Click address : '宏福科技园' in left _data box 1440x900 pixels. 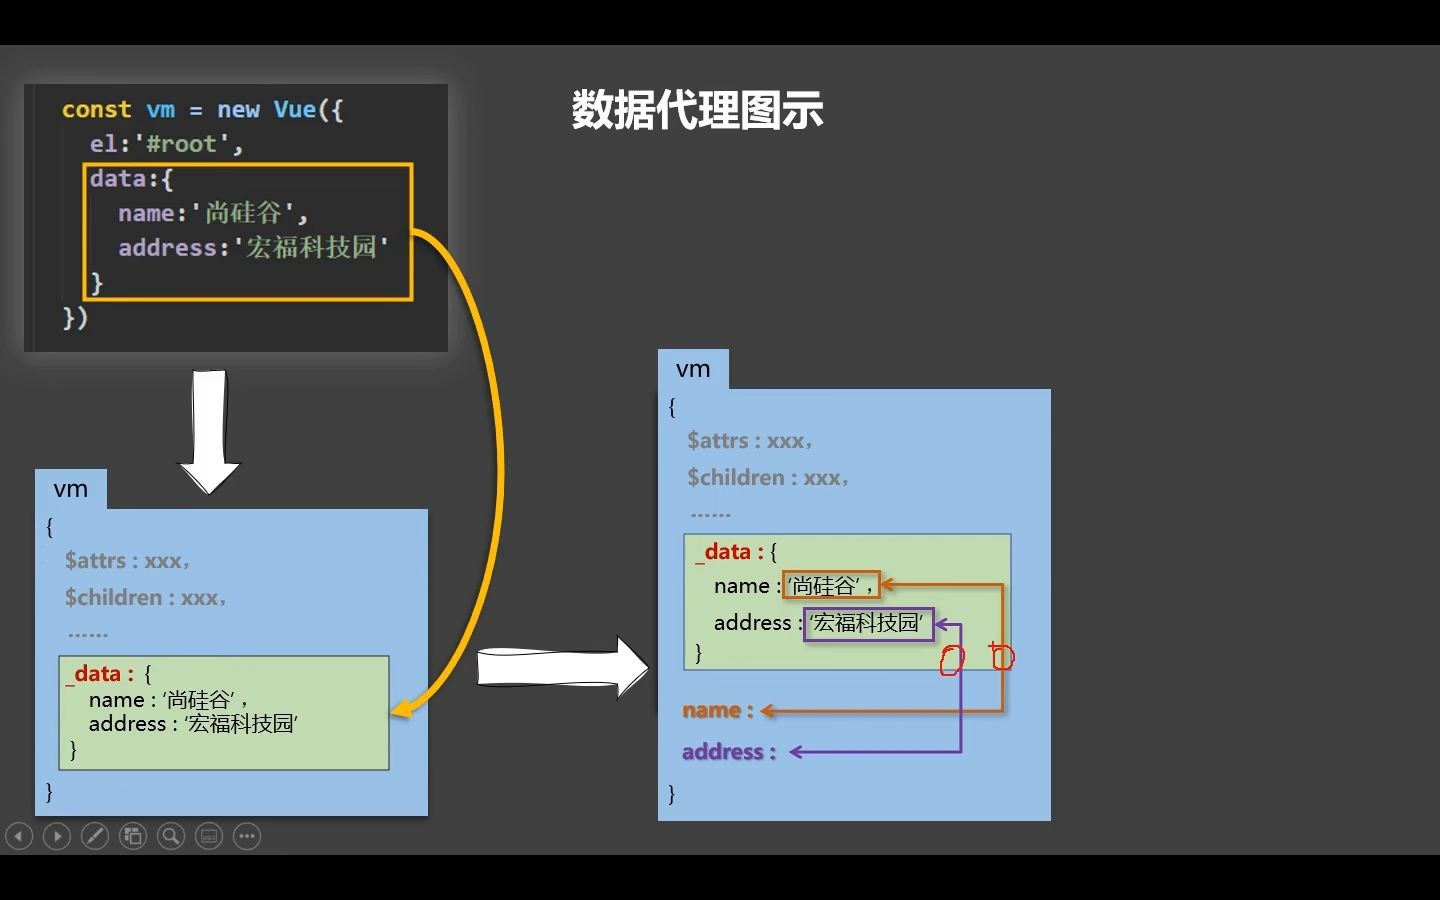(193, 724)
